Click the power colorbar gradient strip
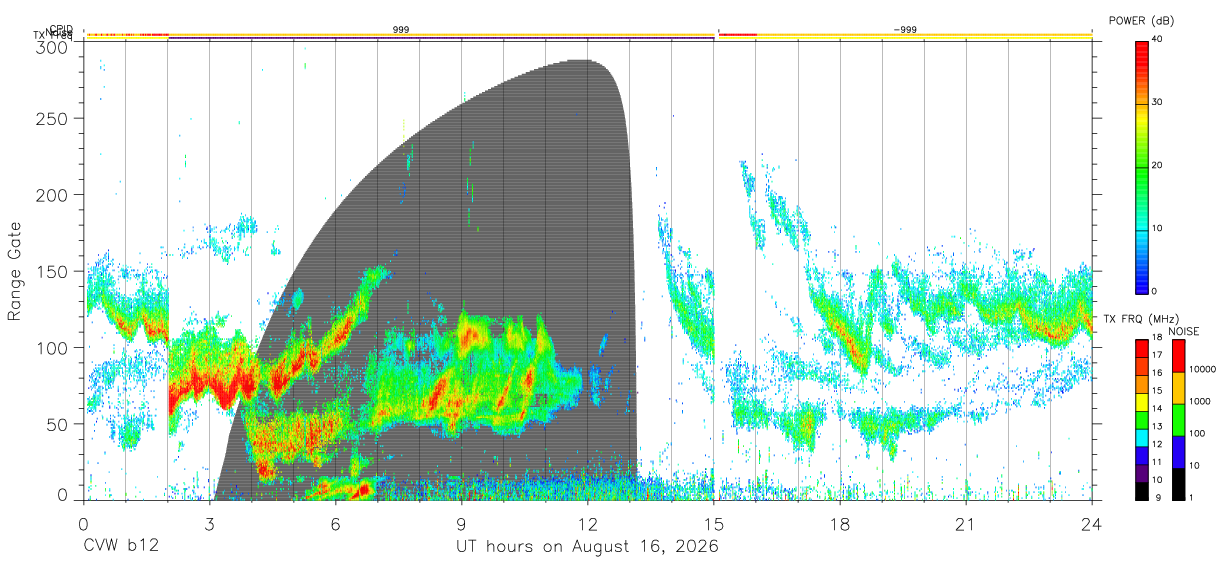Viewport: 1228px width, 567px height. [x=1142, y=166]
